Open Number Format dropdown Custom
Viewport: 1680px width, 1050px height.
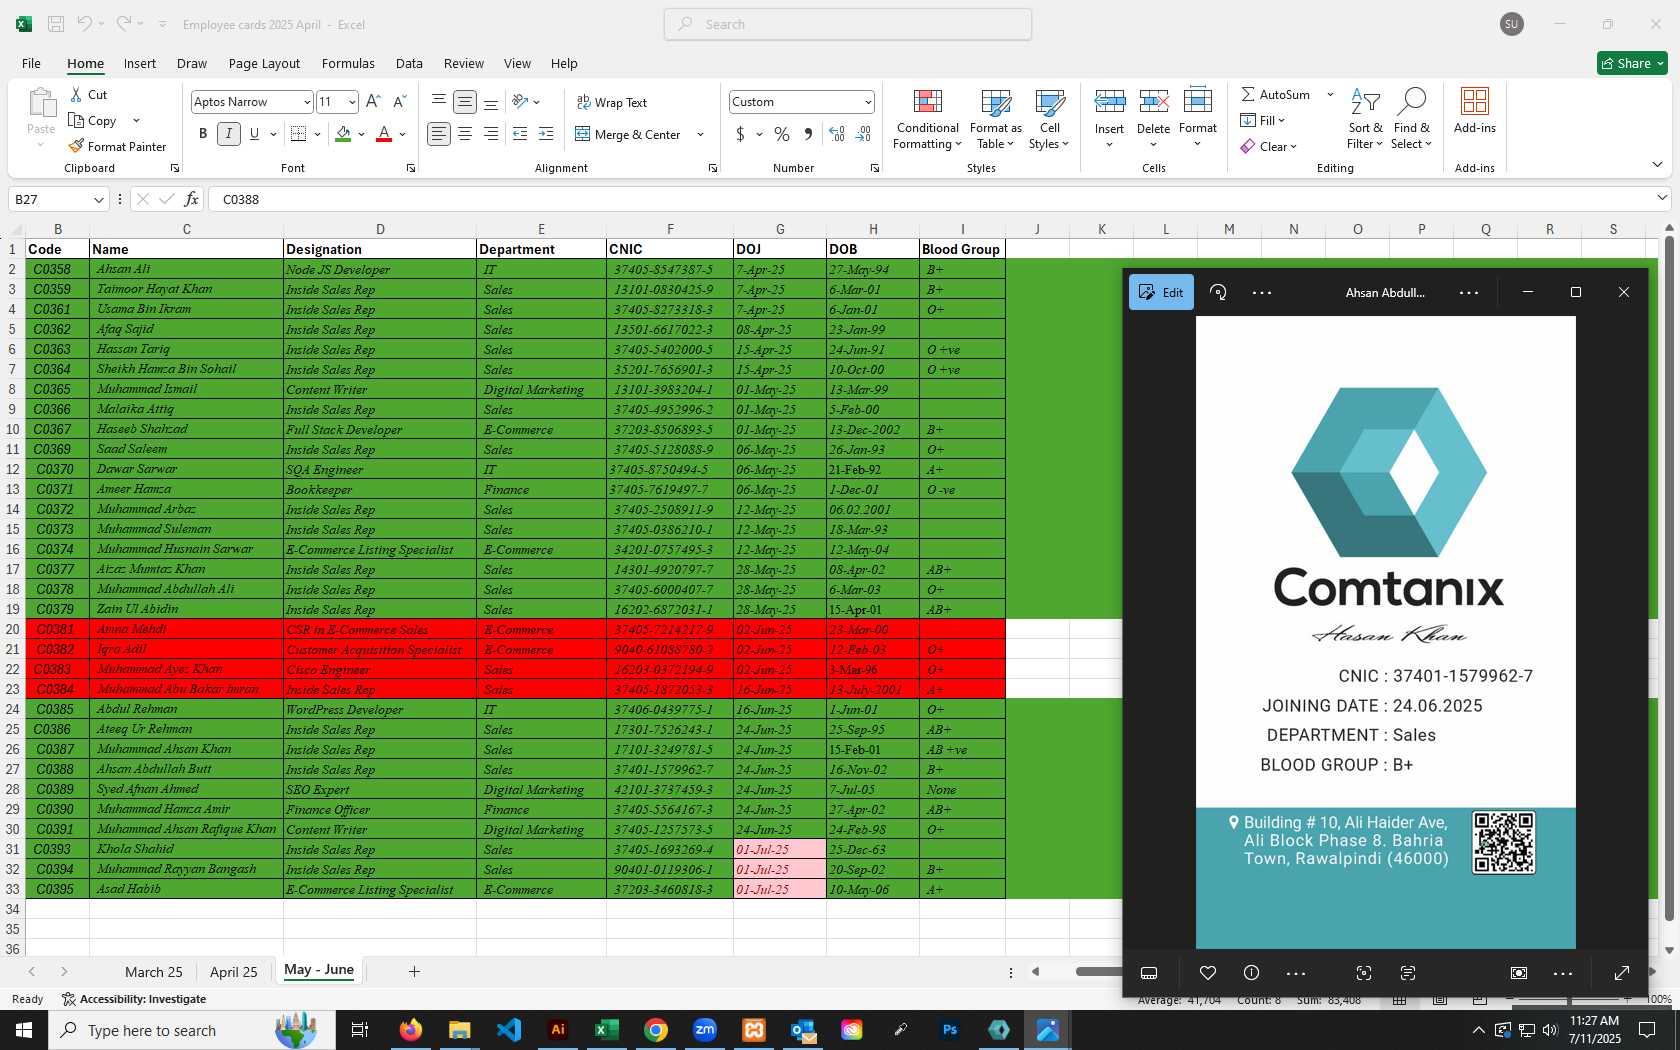[x=867, y=102]
